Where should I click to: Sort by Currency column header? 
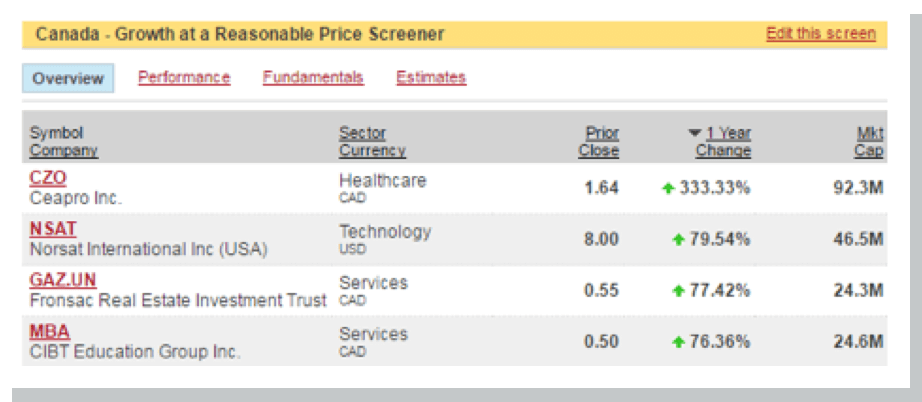coord(372,151)
